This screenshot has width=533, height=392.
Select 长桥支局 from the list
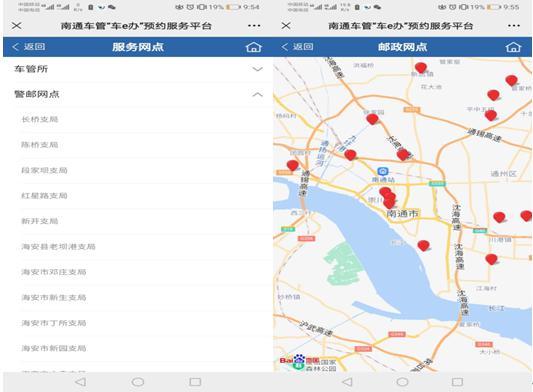click(x=40, y=119)
